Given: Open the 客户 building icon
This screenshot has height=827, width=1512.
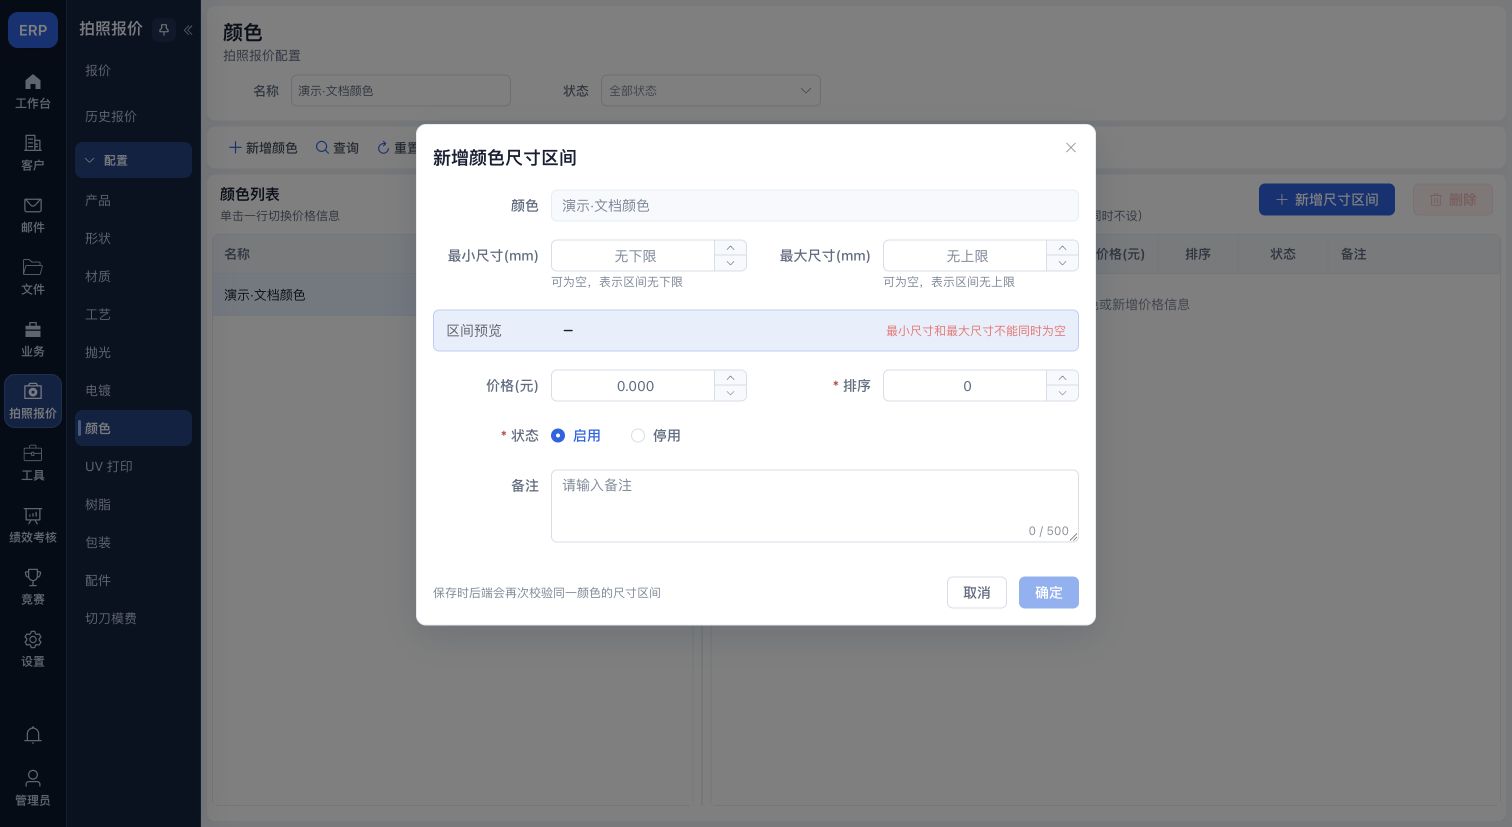Looking at the screenshot, I should [x=33, y=144].
